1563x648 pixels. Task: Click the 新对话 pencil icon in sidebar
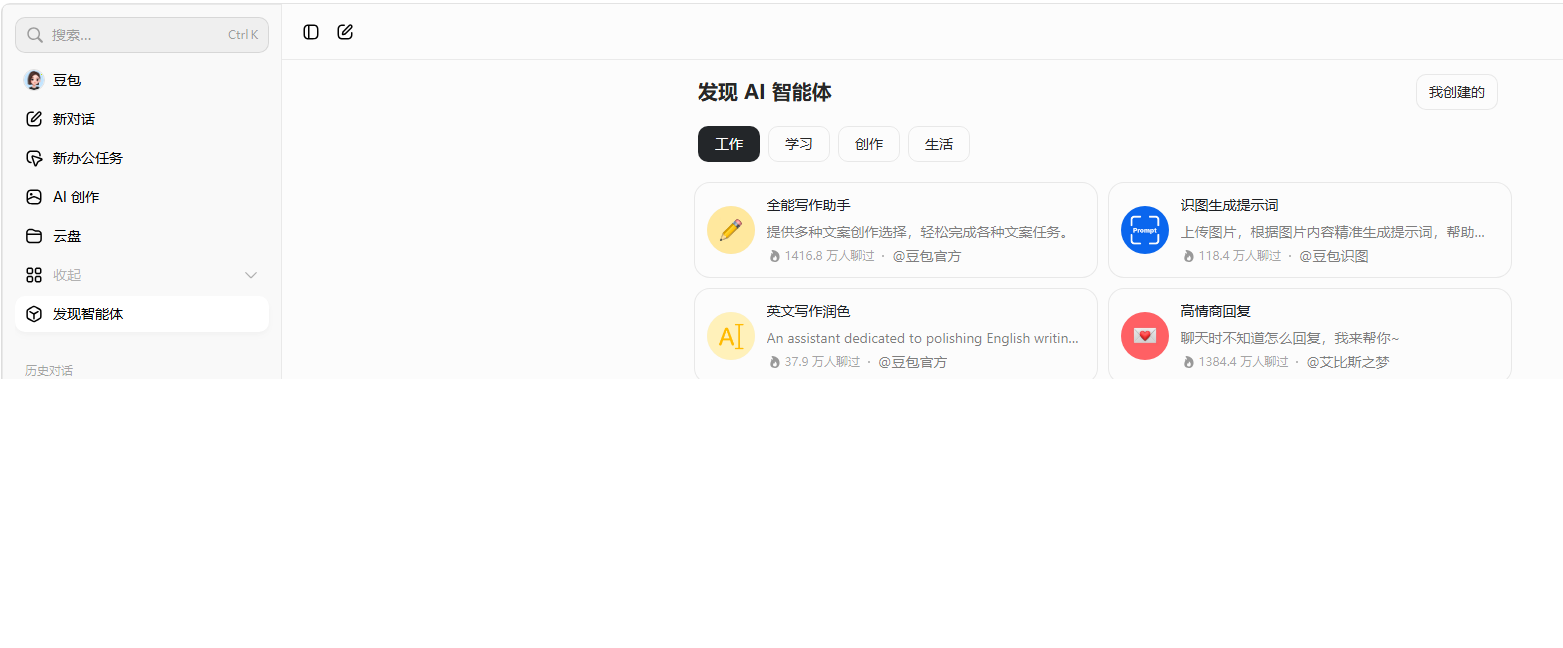pyautogui.click(x=34, y=119)
